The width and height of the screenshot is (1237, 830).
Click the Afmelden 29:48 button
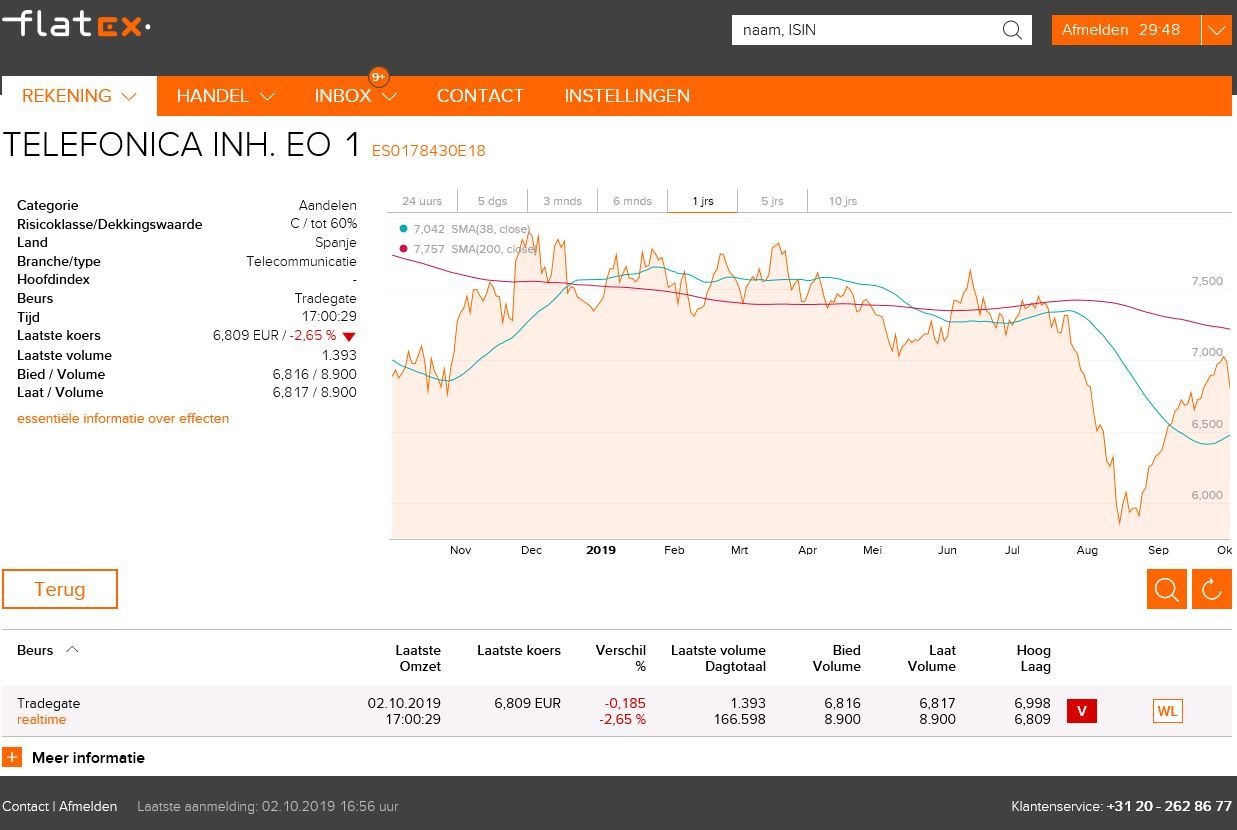[x=1126, y=30]
